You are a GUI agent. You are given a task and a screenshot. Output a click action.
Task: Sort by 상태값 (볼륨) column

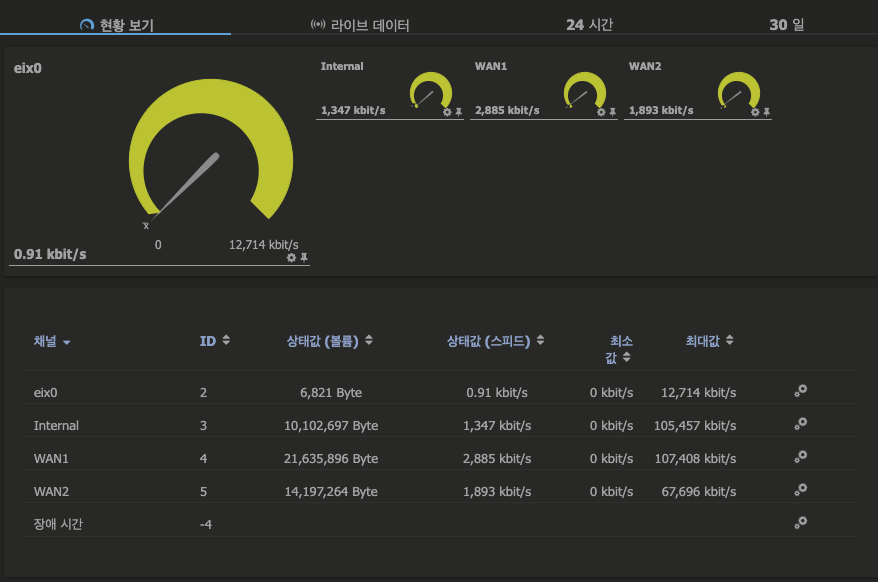point(329,341)
